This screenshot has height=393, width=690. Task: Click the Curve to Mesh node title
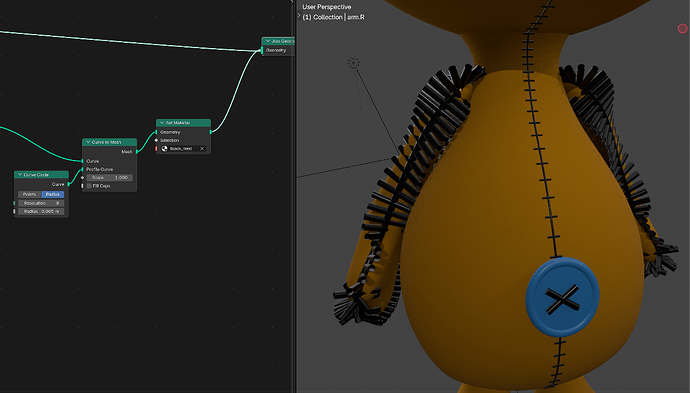pos(106,142)
